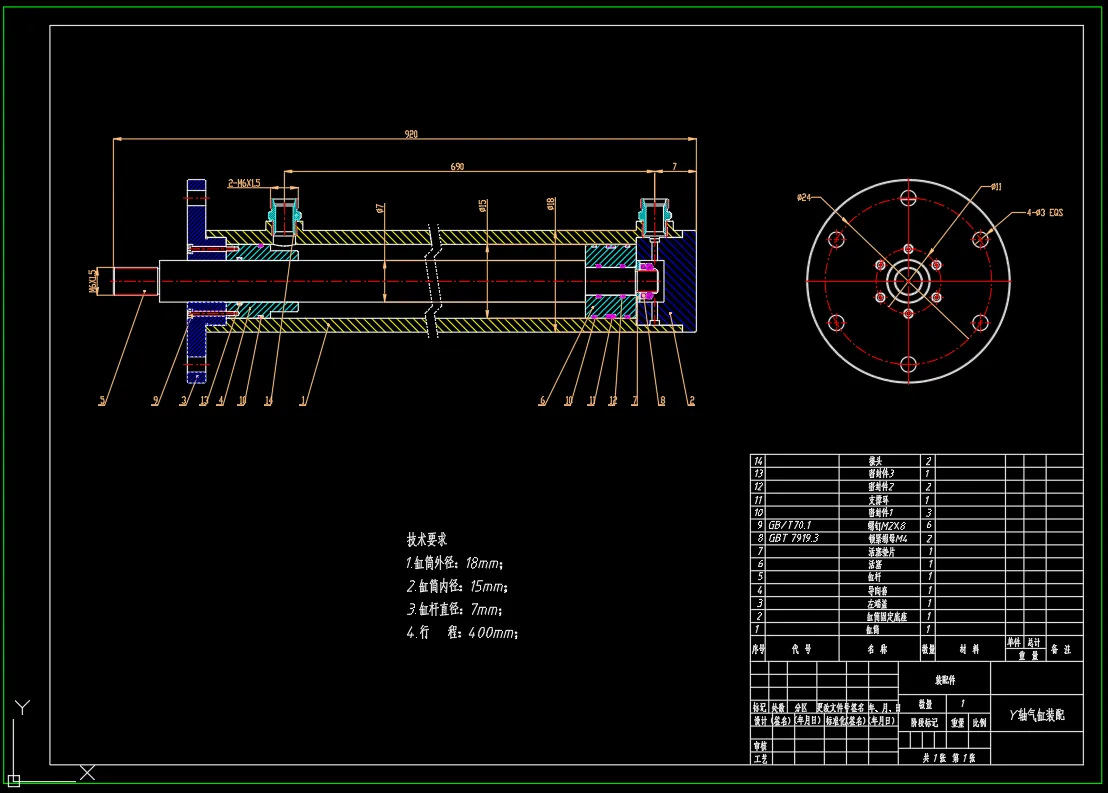
Task: Click the 左端盖 part name cell
Action: (x=878, y=604)
